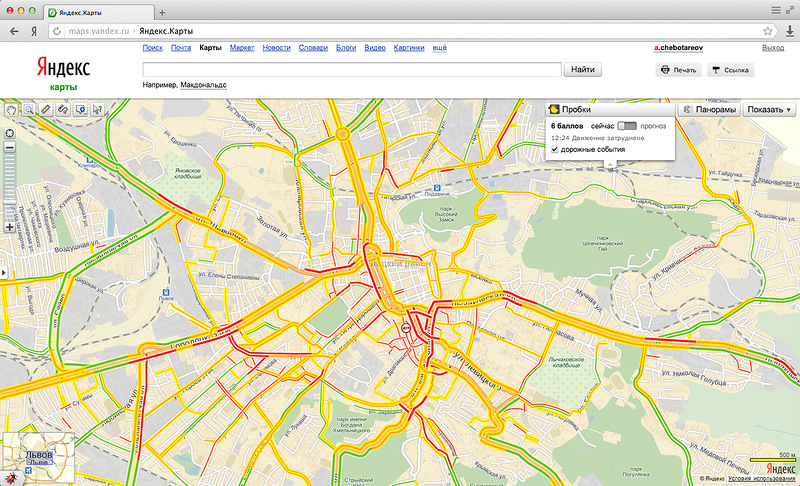Image resolution: width=800 pixels, height=486 pixels.
Task: Open the Словари service link
Action: [x=313, y=47]
